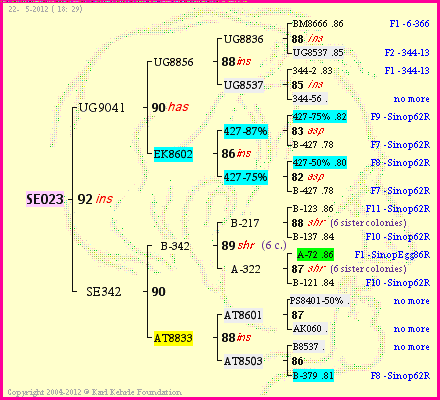Screen dimensions: 440x400
Task: Click the F10 -Sinop62R link beside B-137
Action: tap(398, 237)
